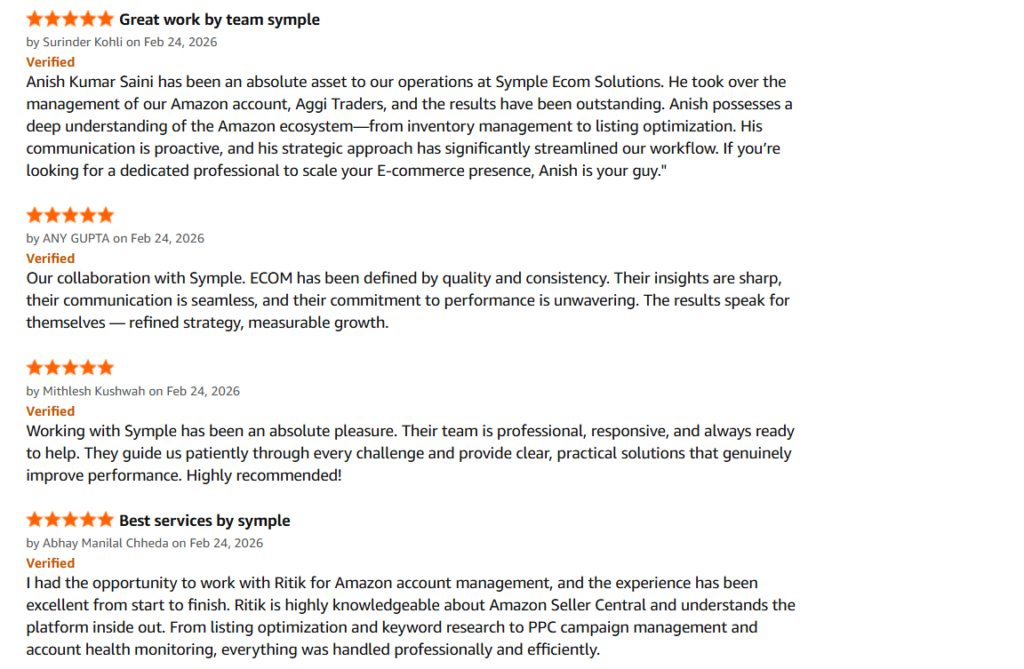Select reviewer name Surinder Kohli
This screenshot has height=669, width=1024.
coord(83,42)
